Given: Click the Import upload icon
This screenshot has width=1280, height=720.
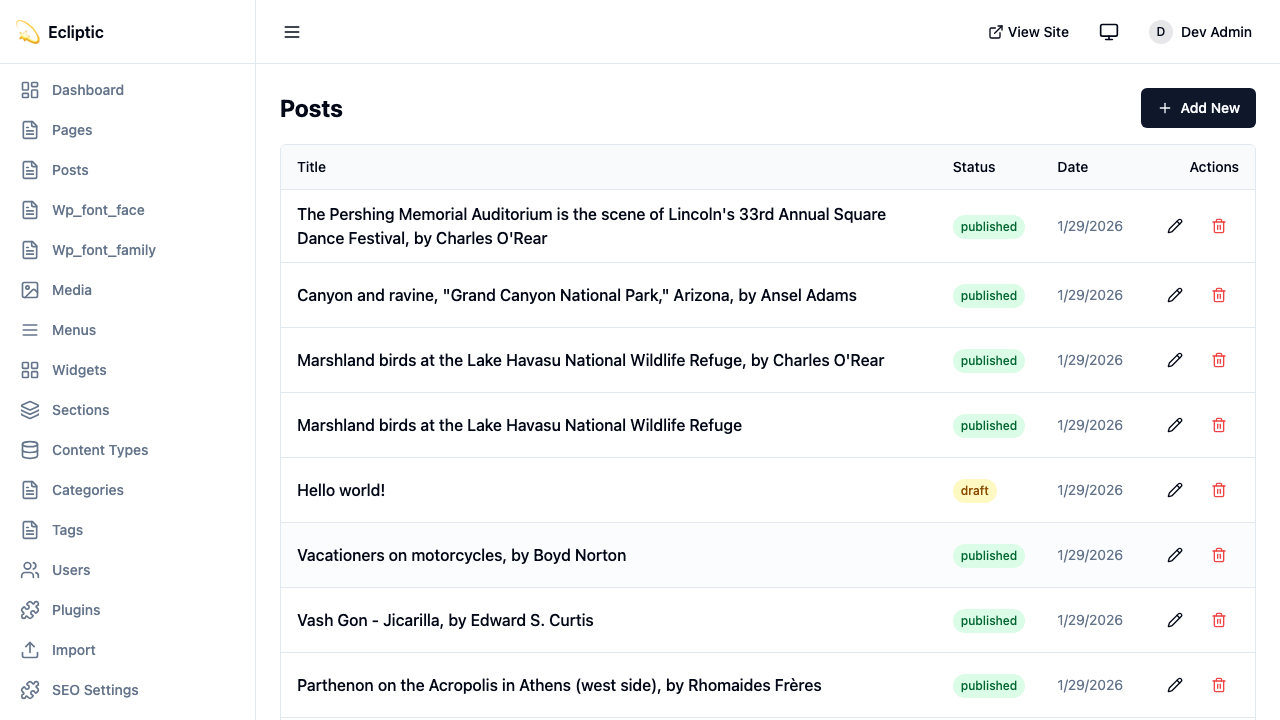Looking at the screenshot, I should pyautogui.click(x=29, y=650).
